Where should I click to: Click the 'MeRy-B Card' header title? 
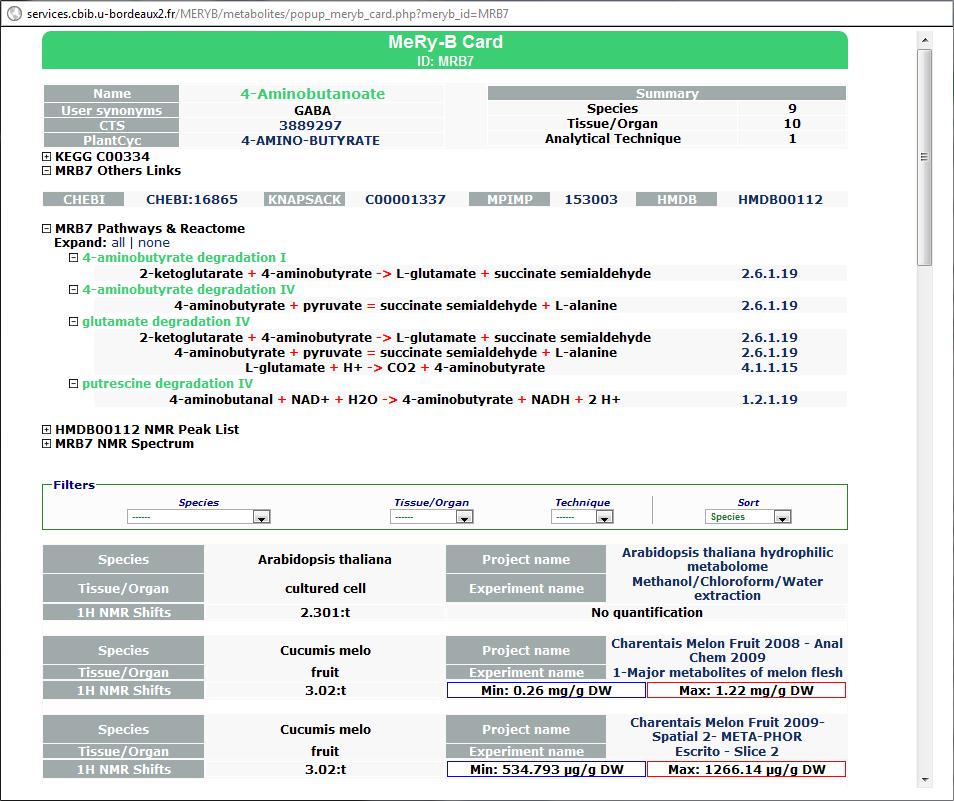445,42
